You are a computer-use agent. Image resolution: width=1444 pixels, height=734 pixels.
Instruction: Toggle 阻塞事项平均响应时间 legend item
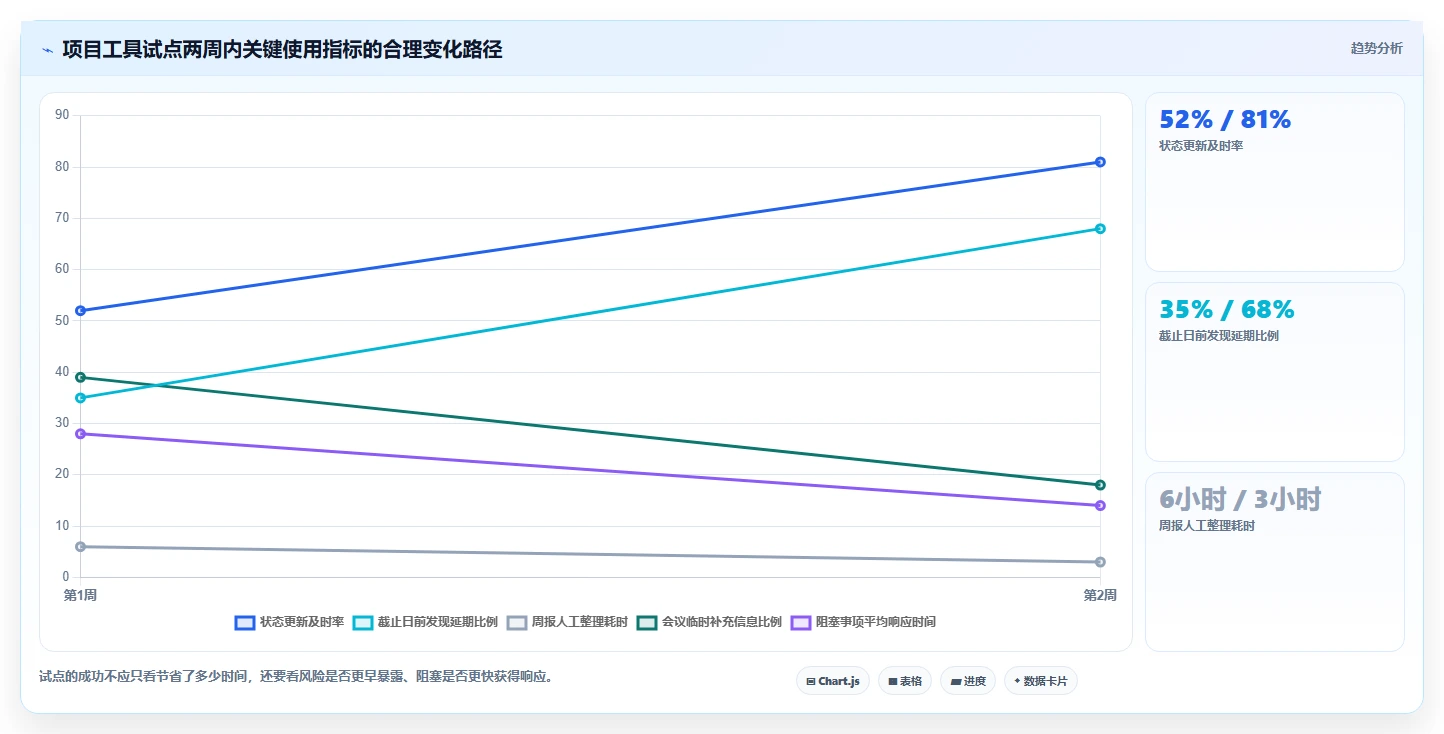click(863, 622)
